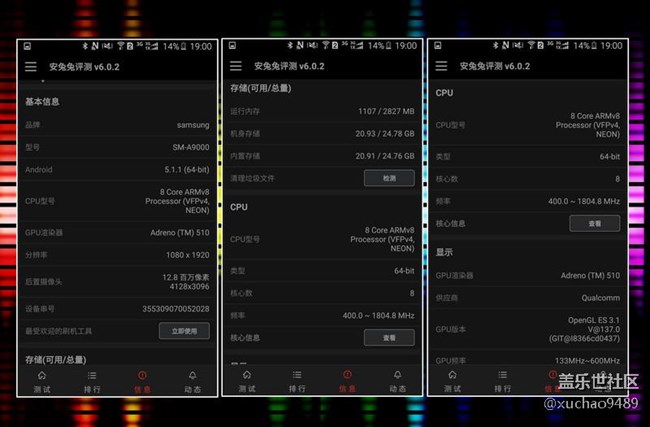The height and width of the screenshot is (427, 650).
Task: Tap battery indicator in left phone status bar
Action: click(180, 46)
